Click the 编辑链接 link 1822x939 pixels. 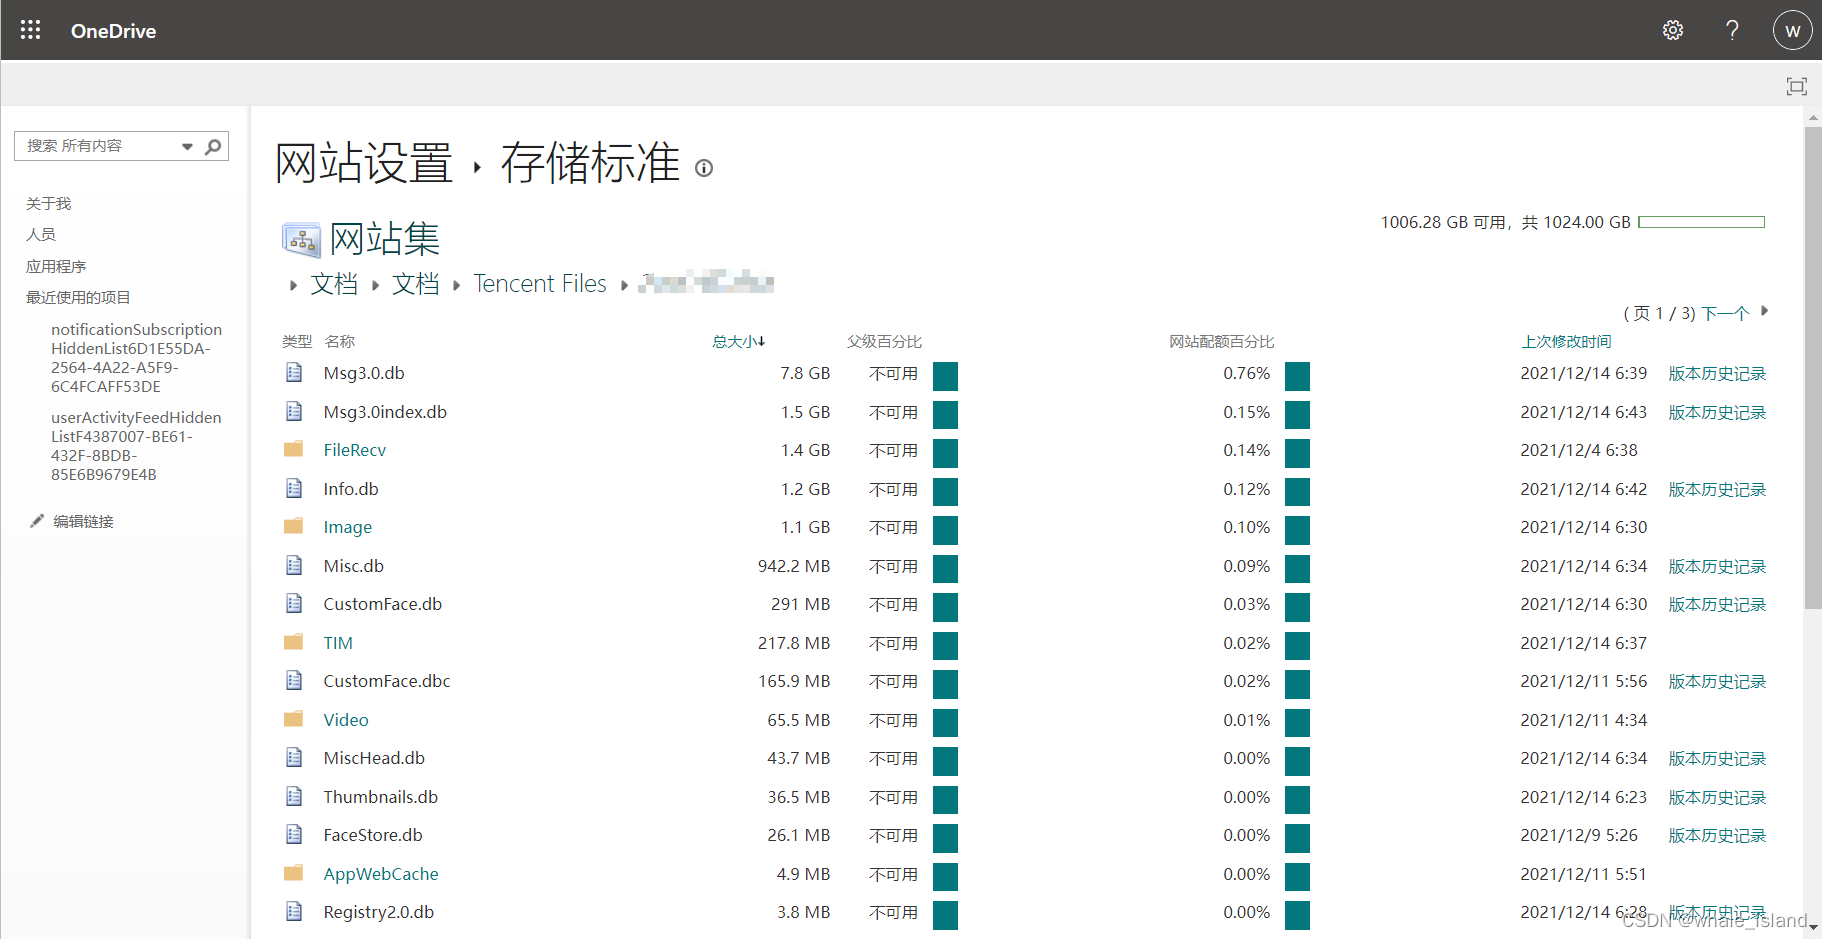click(83, 521)
